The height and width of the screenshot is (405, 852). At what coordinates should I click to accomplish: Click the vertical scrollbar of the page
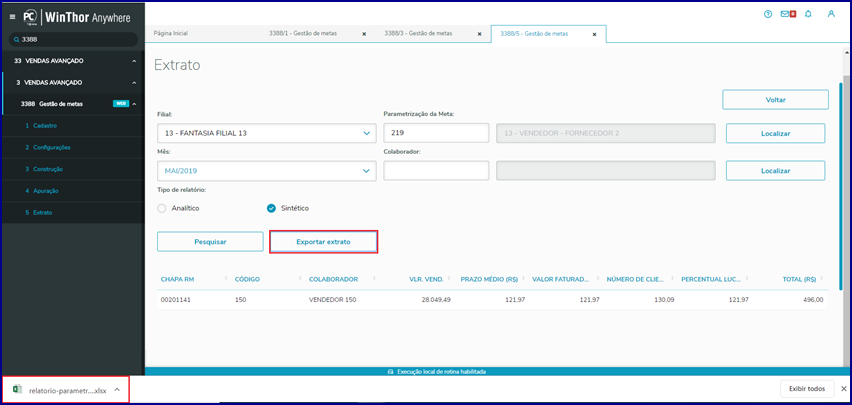[846, 217]
